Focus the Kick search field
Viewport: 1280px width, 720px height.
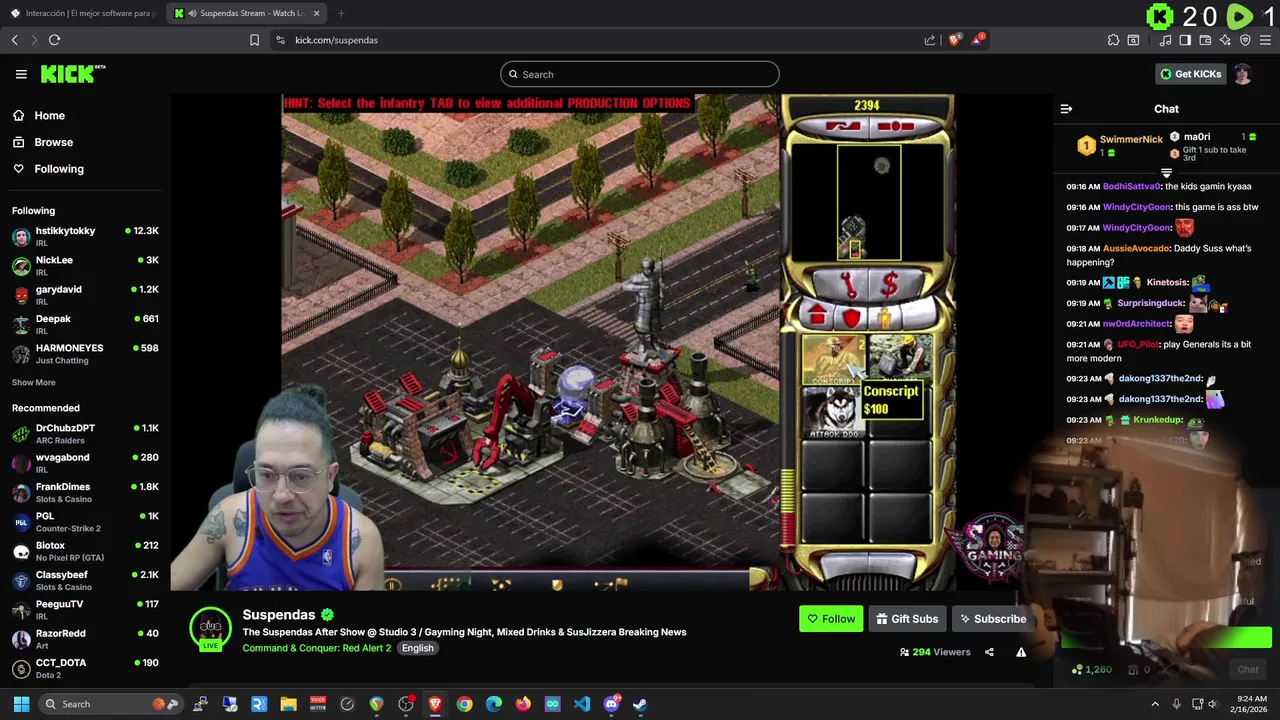(640, 74)
